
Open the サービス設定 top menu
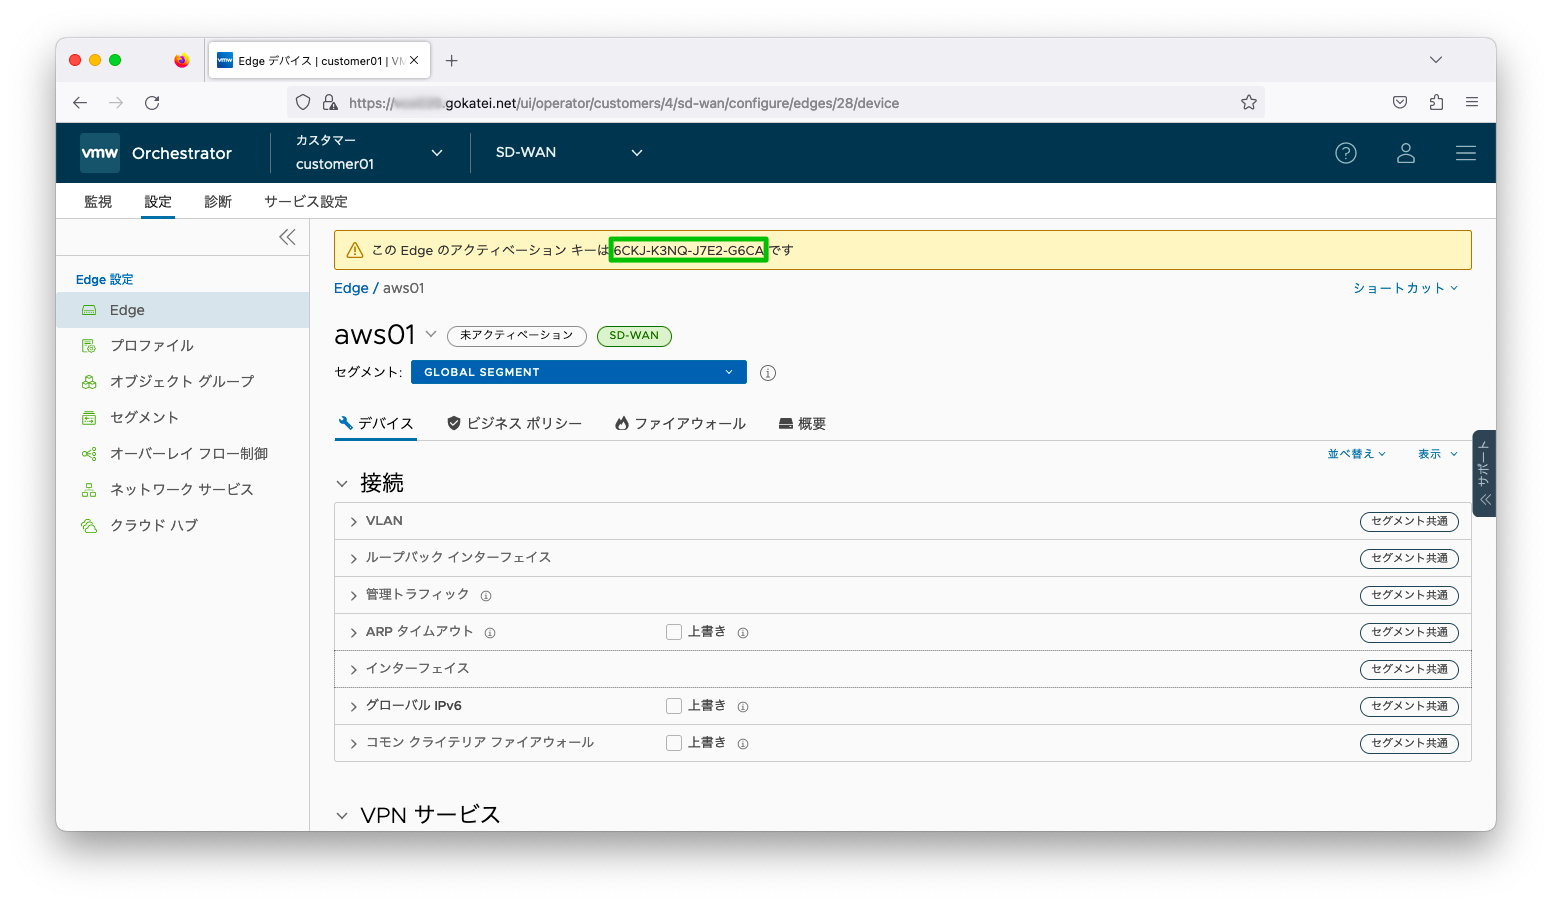[x=306, y=202]
